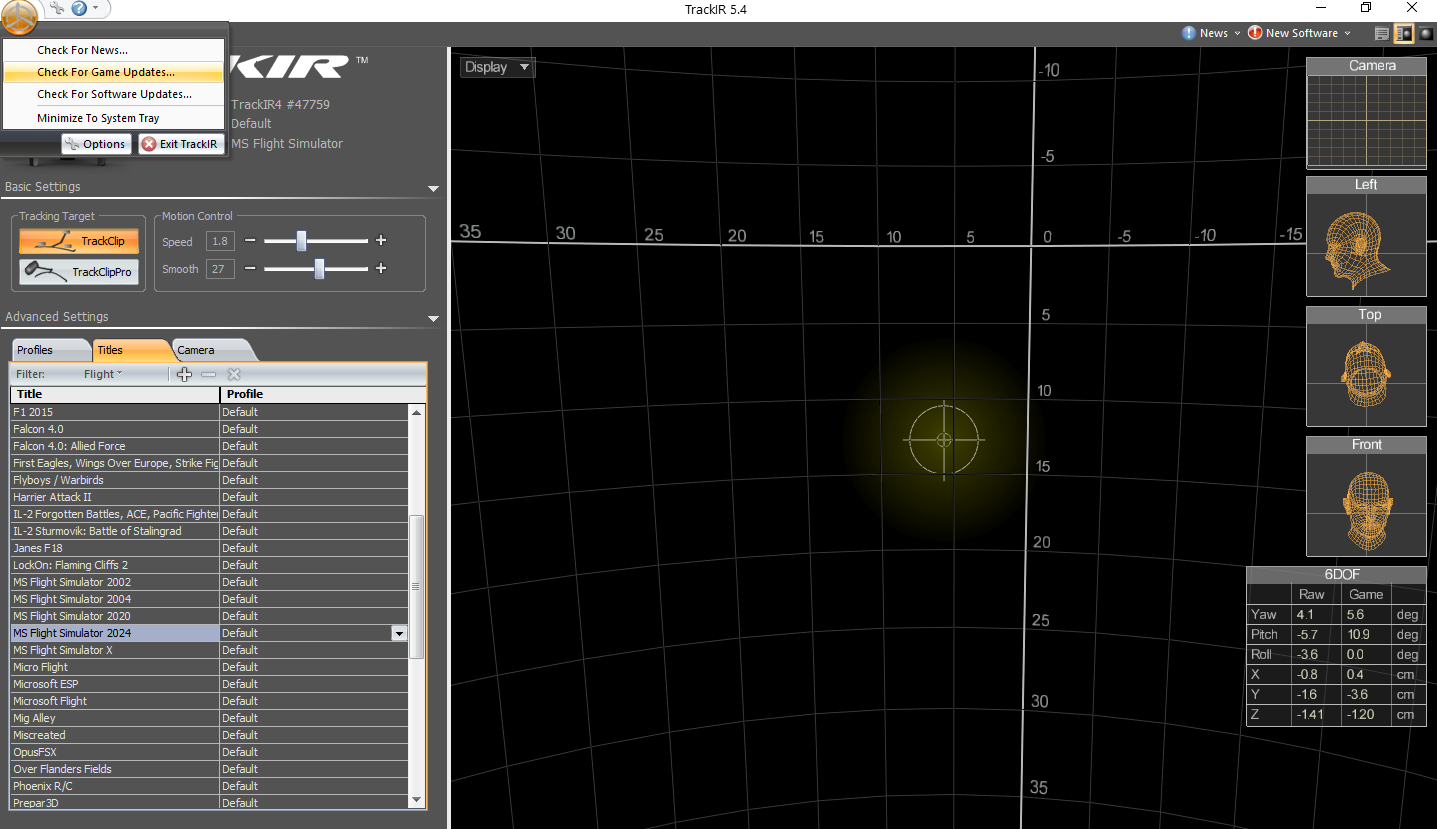Click the Camera view thumbnail

(1366, 113)
